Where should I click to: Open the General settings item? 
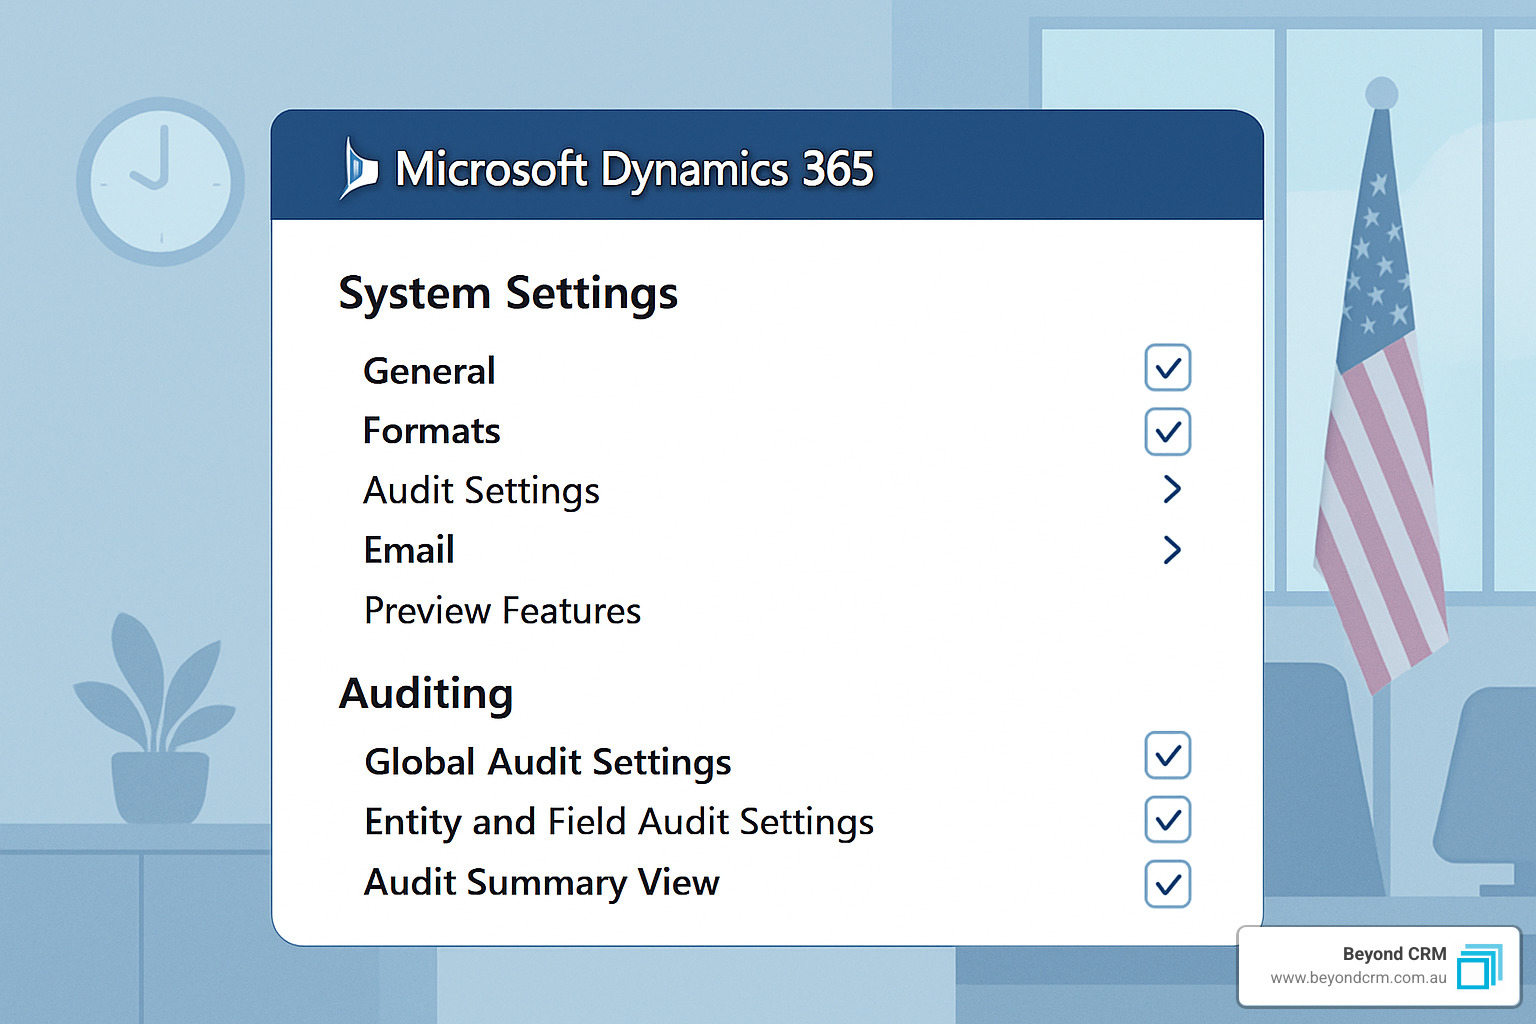(x=429, y=371)
